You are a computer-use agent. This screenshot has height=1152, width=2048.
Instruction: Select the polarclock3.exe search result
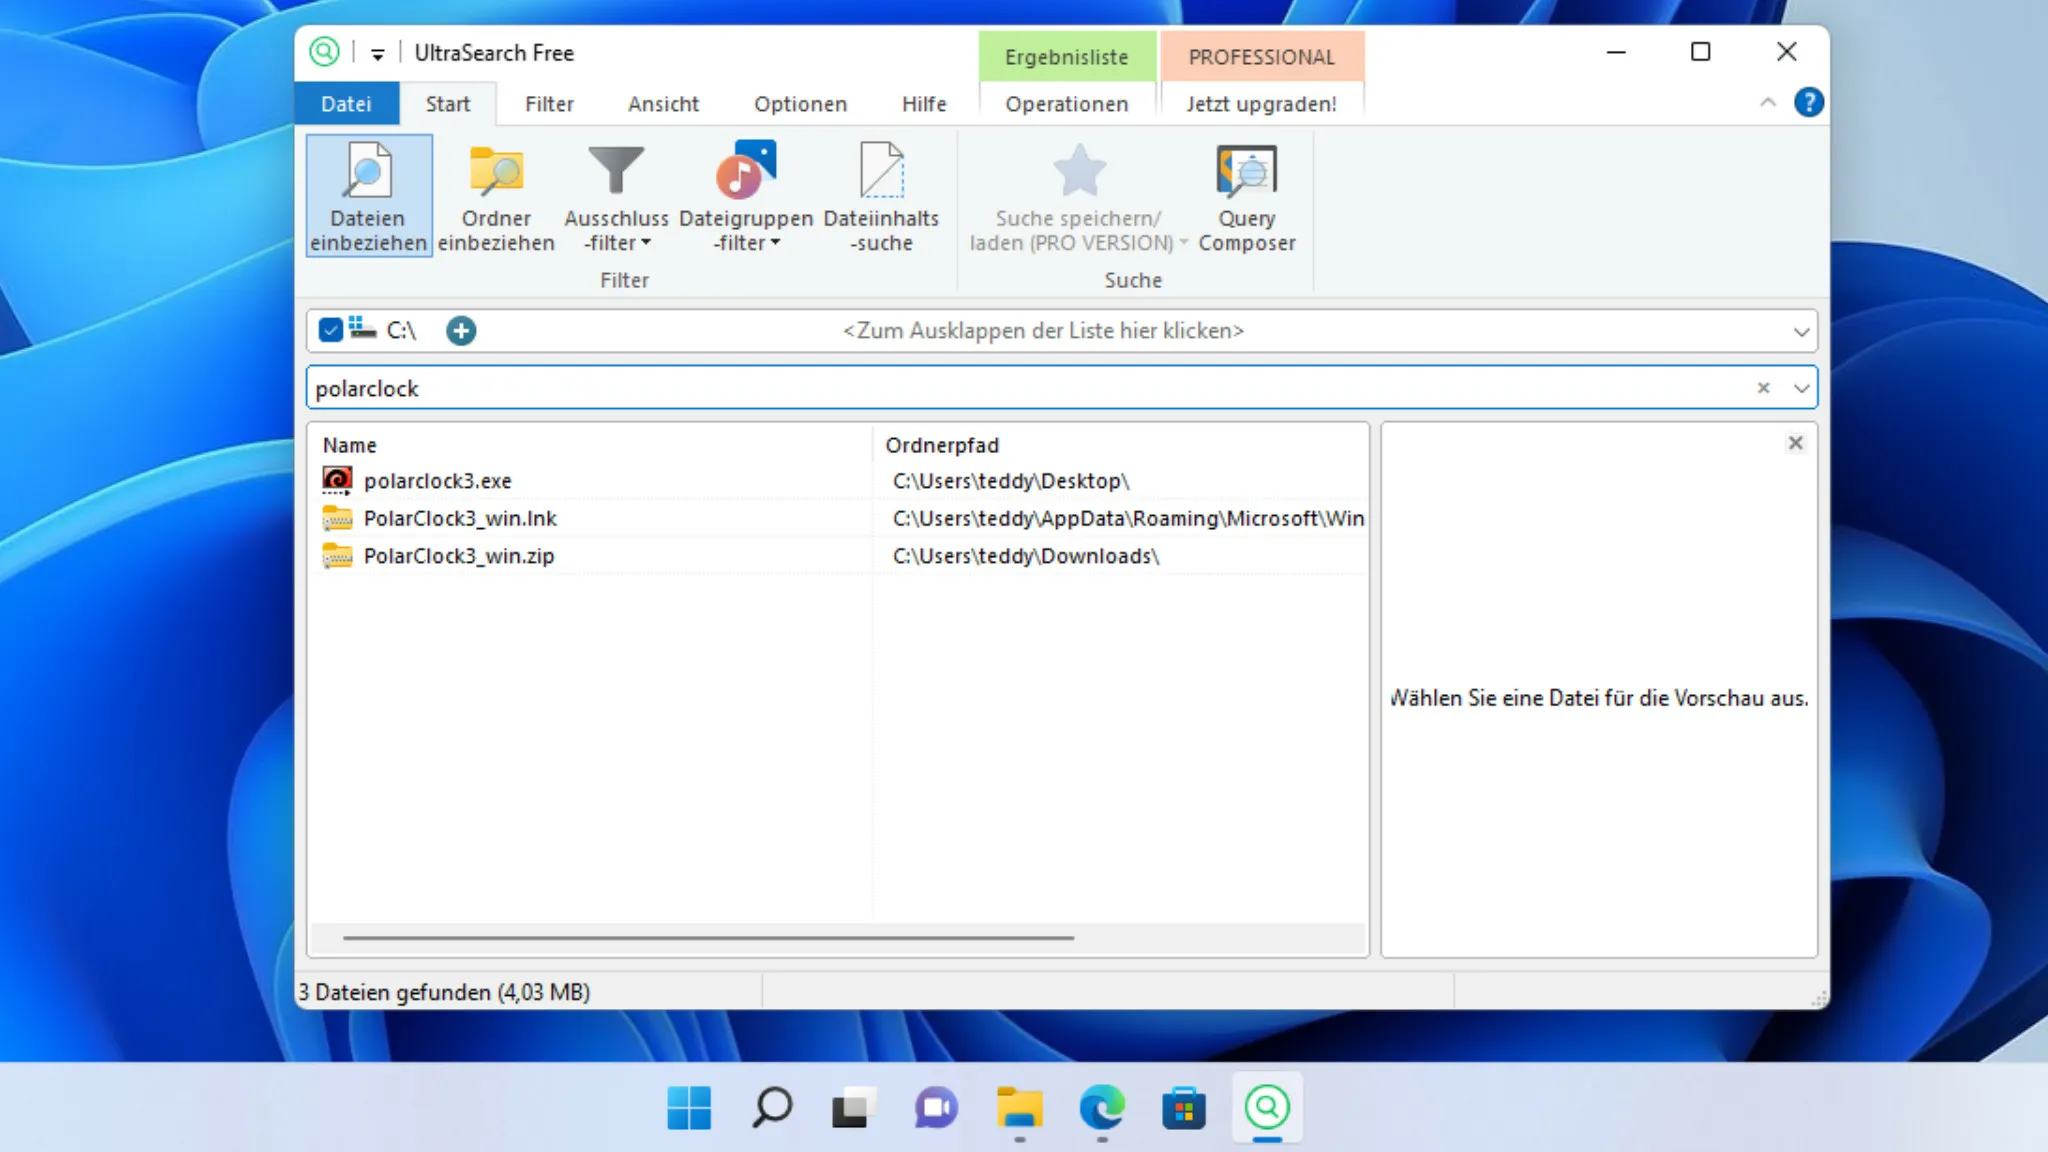(x=437, y=480)
